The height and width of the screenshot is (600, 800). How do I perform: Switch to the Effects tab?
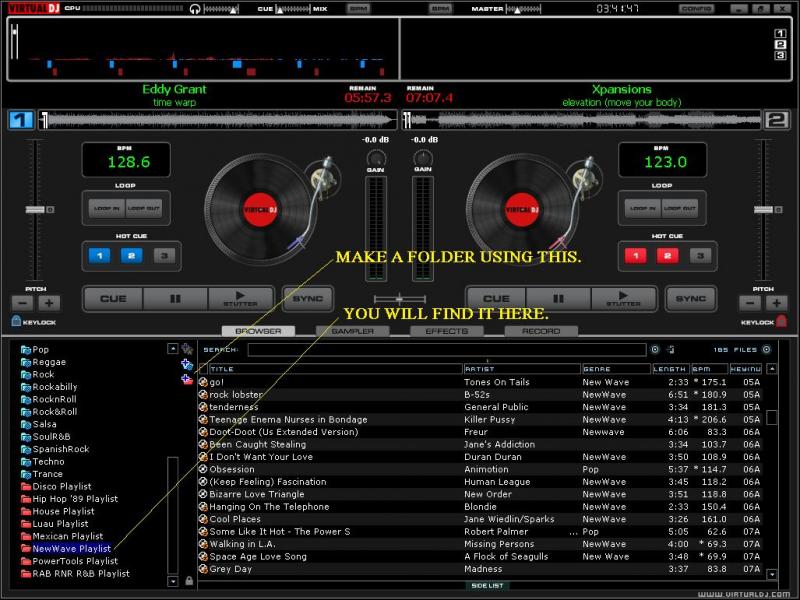pyautogui.click(x=446, y=331)
